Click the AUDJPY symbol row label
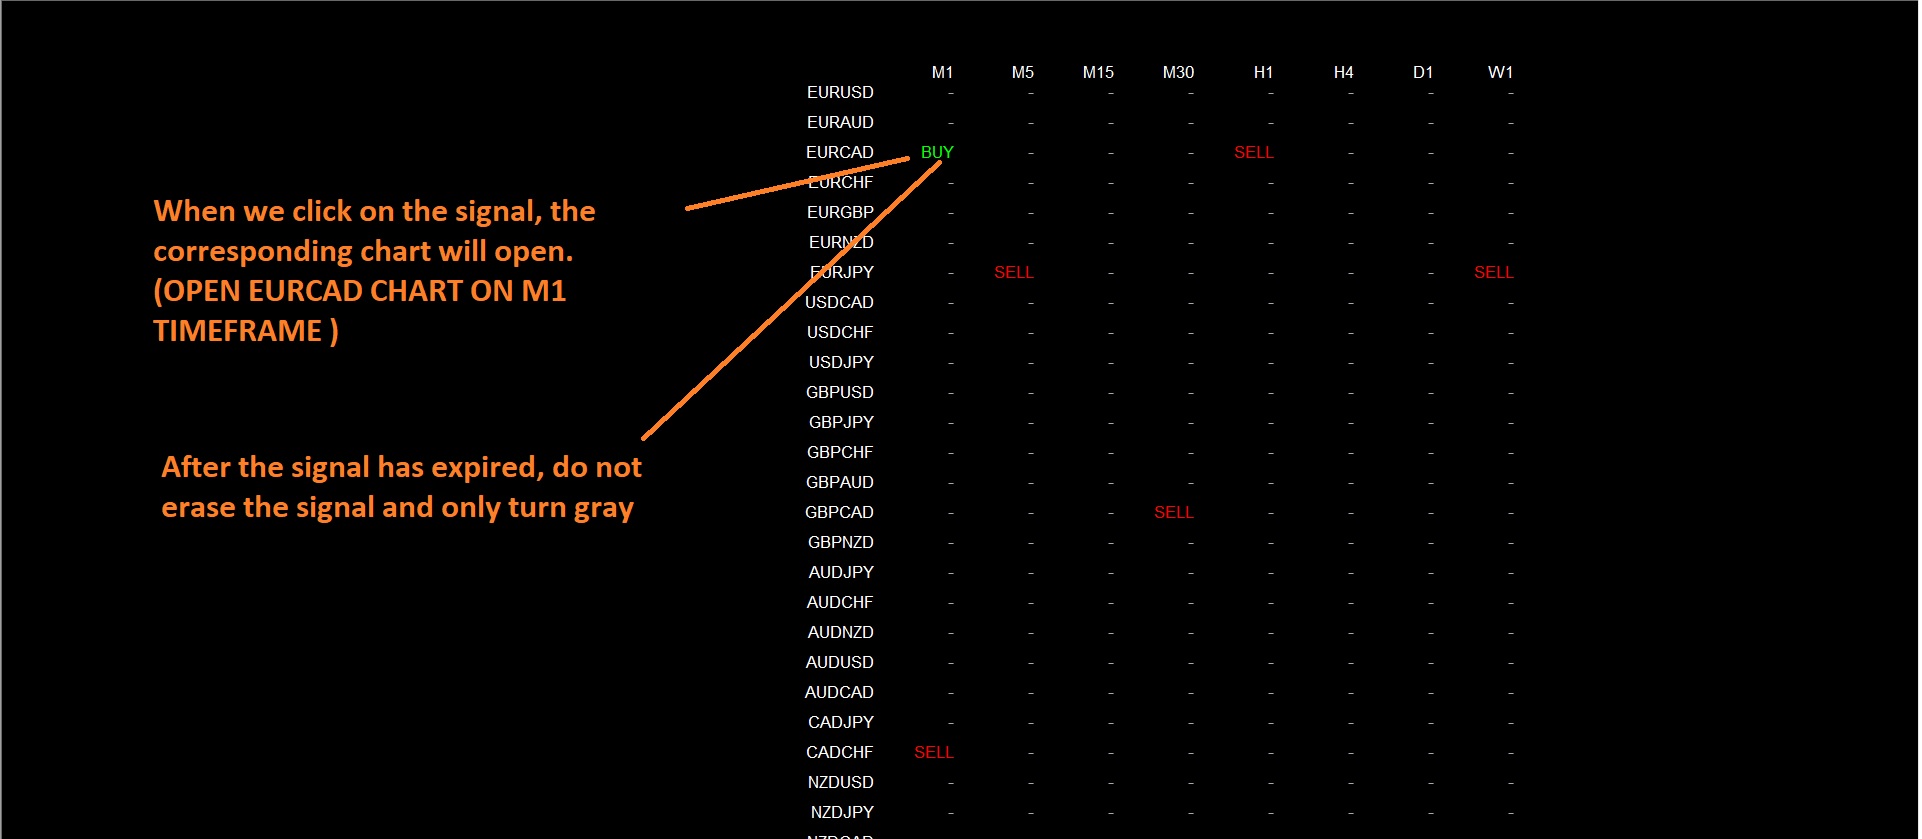1922x839 pixels. [x=841, y=572]
